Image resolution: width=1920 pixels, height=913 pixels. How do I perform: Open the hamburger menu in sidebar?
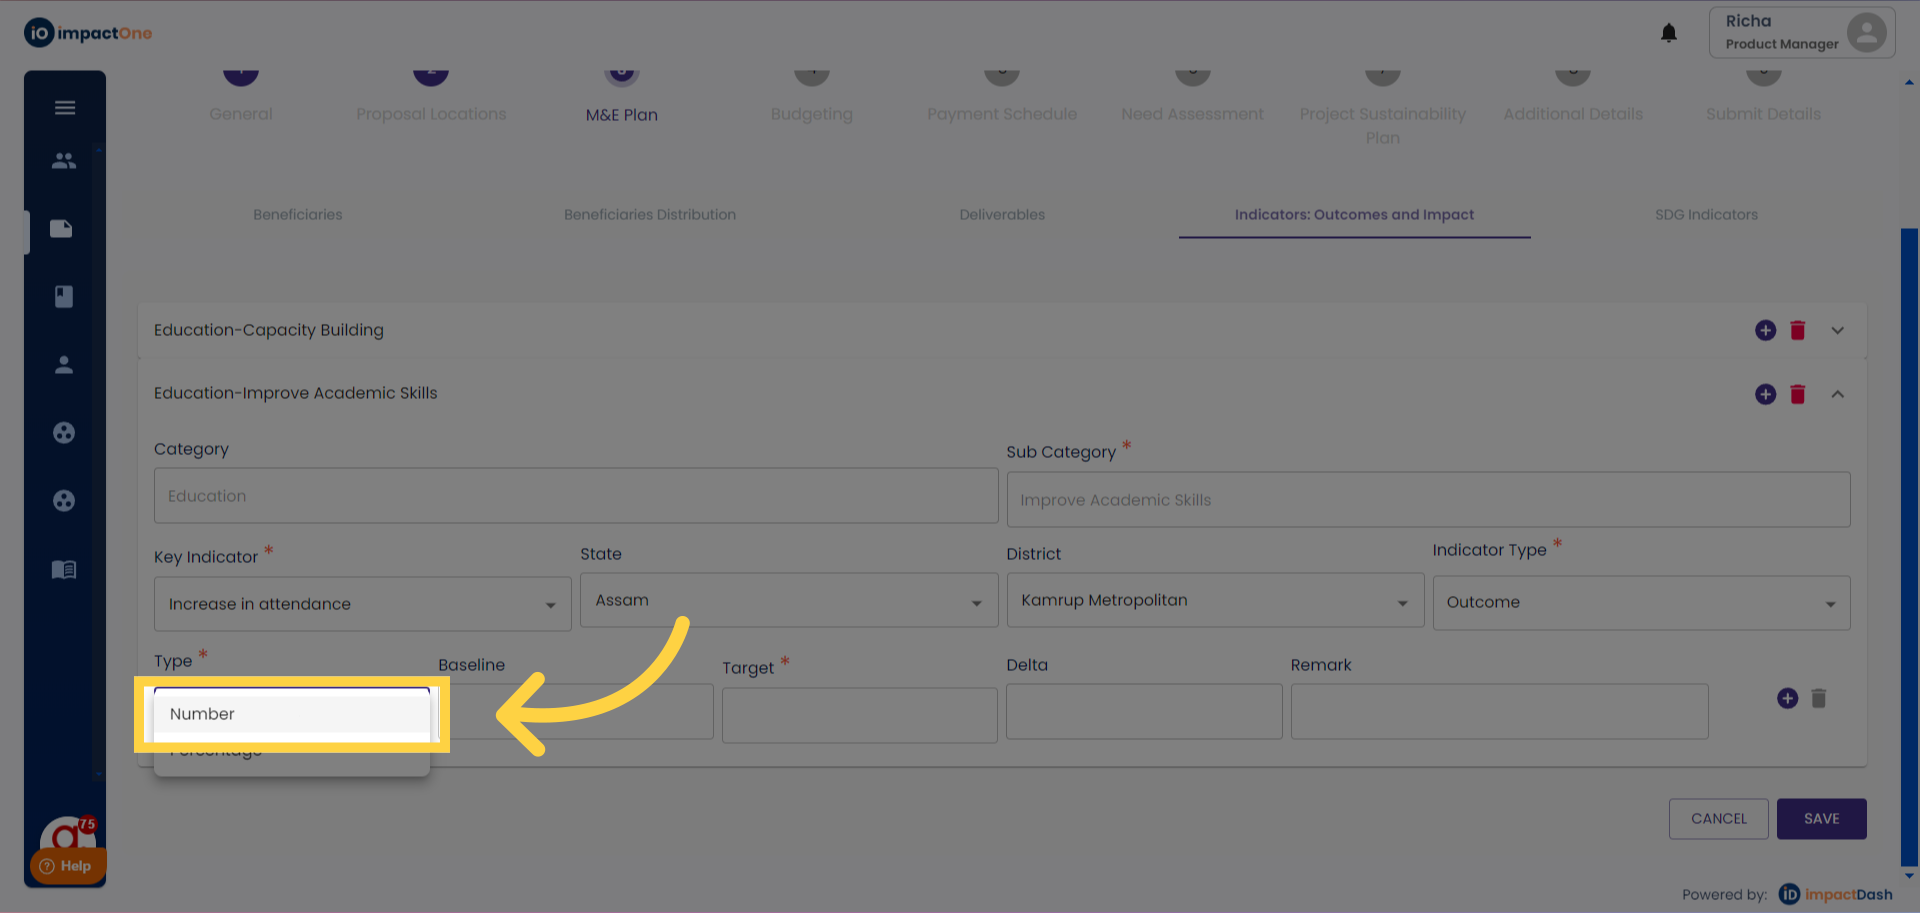click(x=65, y=108)
